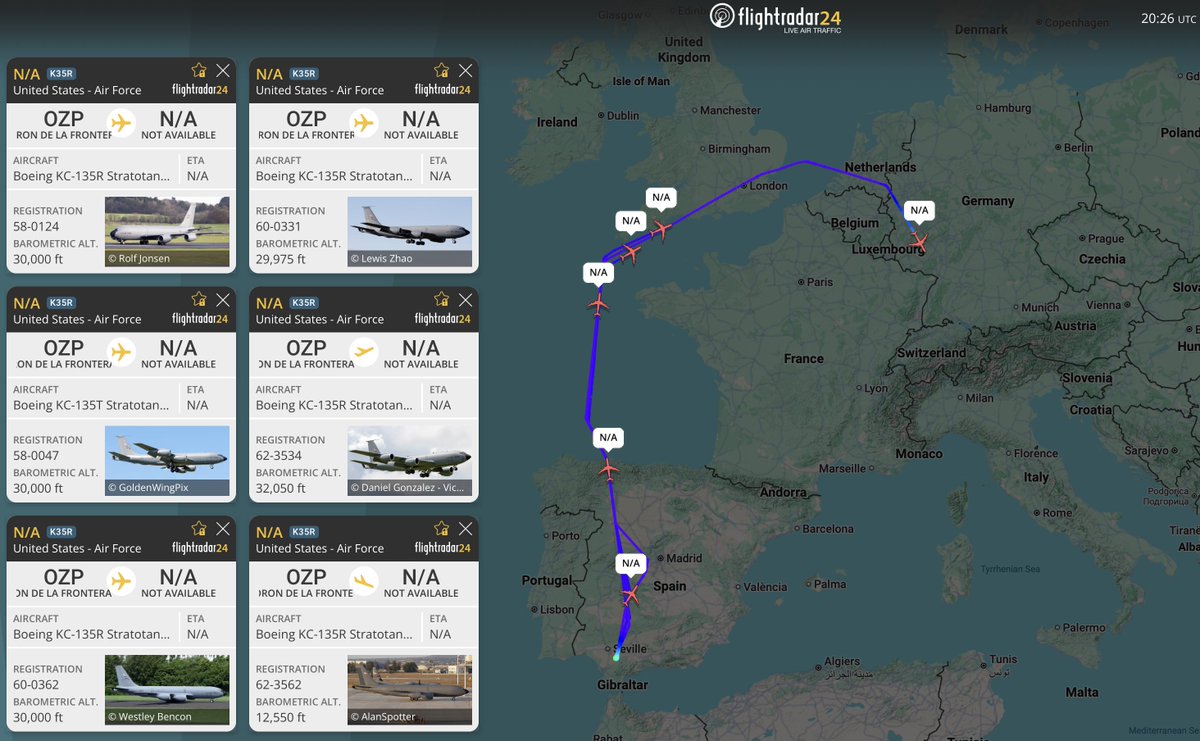This screenshot has height=741, width=1200.
Task: Click the K35R badge on the 60-0331 card
Action: tap(303, 74)
